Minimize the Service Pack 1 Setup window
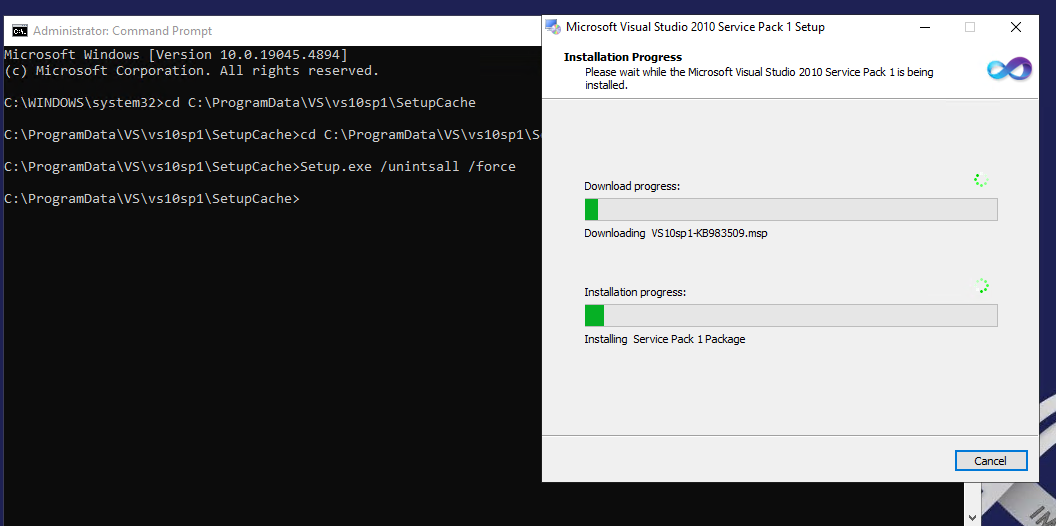 [x=924, y=27]
